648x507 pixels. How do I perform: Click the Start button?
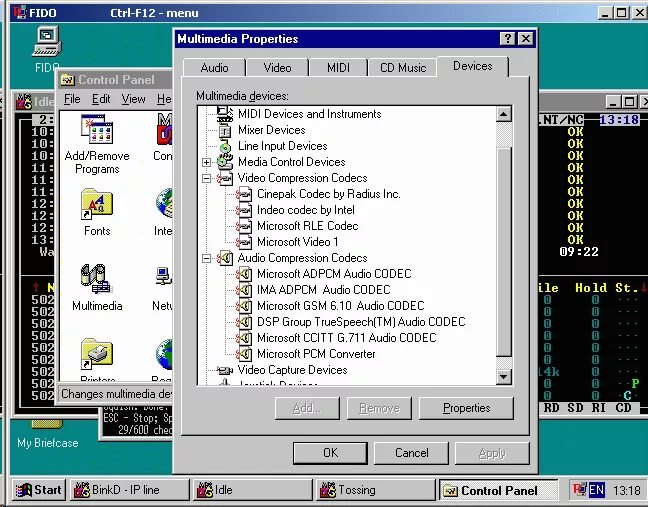coord(39,490)
